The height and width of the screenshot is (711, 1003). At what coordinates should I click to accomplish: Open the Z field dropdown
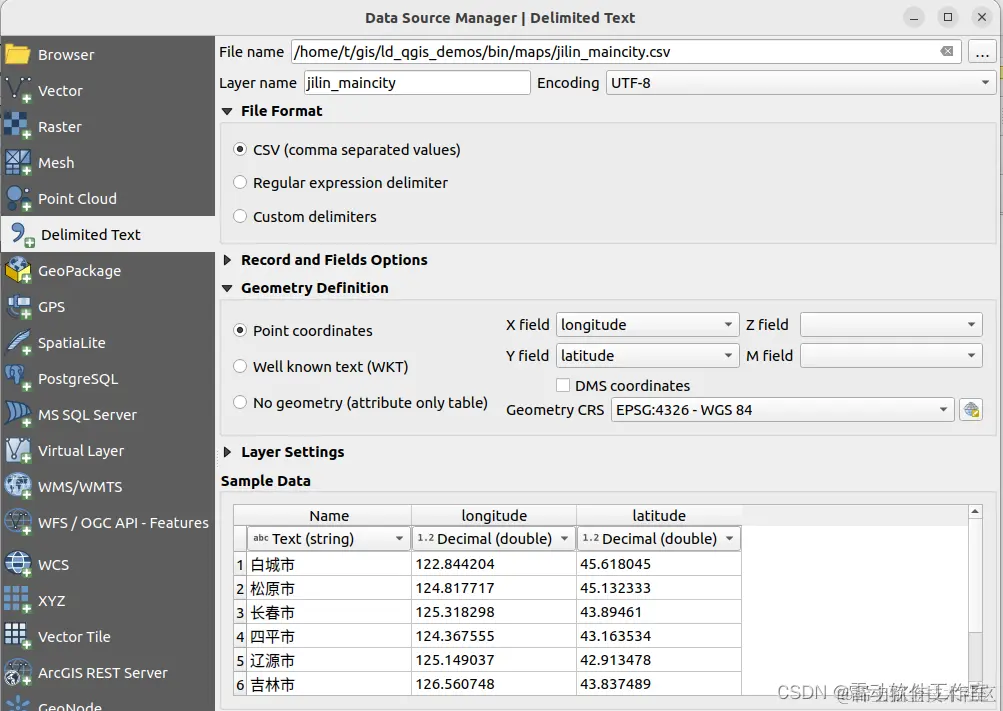pyautogui.click(x=891, y=324)
